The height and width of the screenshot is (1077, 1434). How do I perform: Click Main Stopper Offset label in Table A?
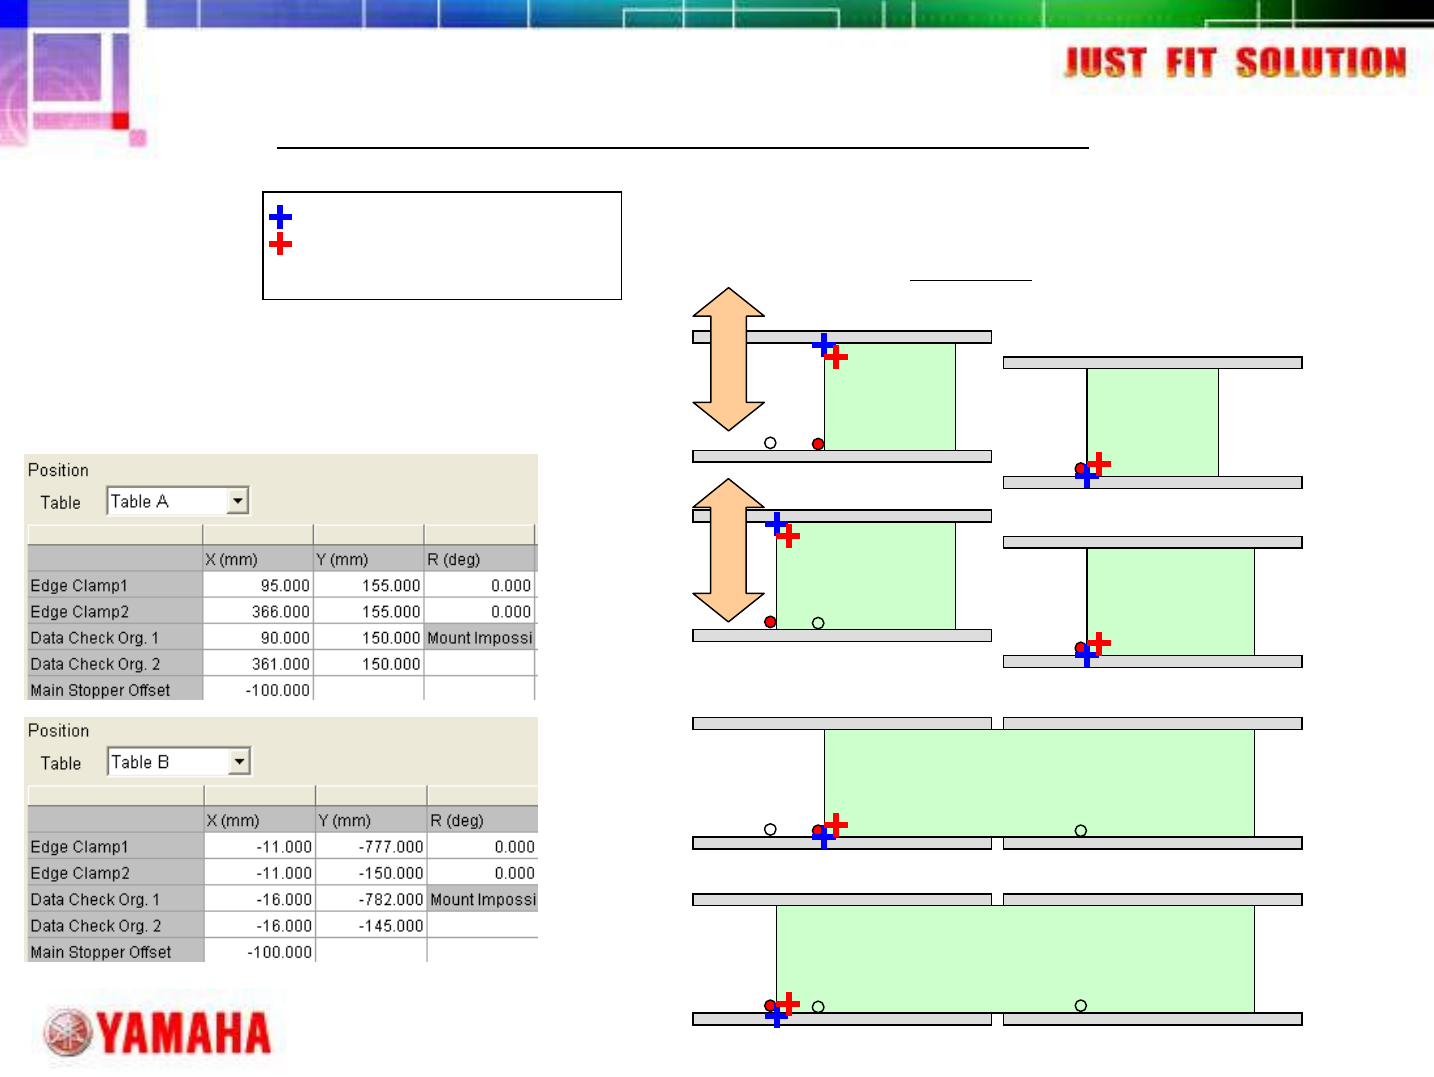115,689
